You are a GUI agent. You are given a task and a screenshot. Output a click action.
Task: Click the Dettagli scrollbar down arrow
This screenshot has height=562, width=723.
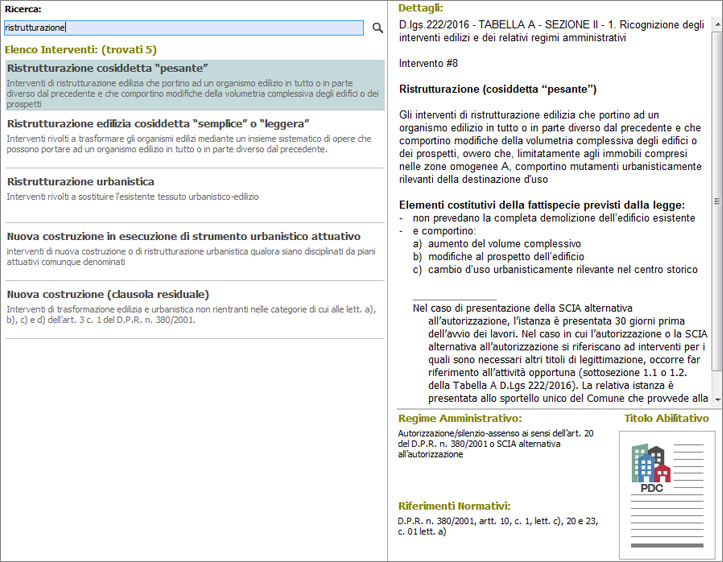(717, 399)
